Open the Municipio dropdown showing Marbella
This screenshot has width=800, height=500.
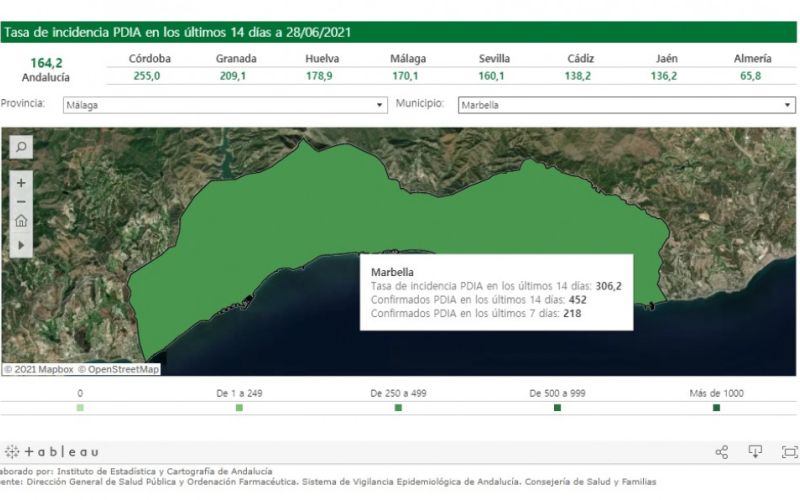627,105
